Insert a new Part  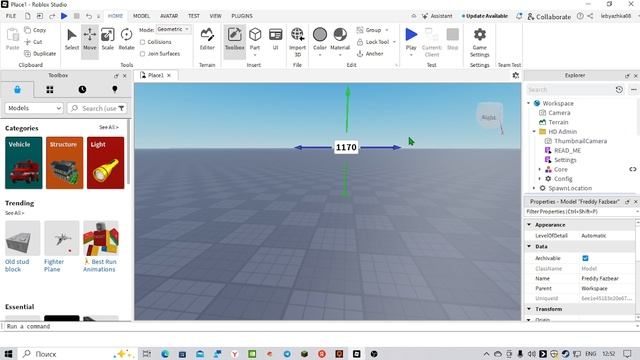click(255, 39)
